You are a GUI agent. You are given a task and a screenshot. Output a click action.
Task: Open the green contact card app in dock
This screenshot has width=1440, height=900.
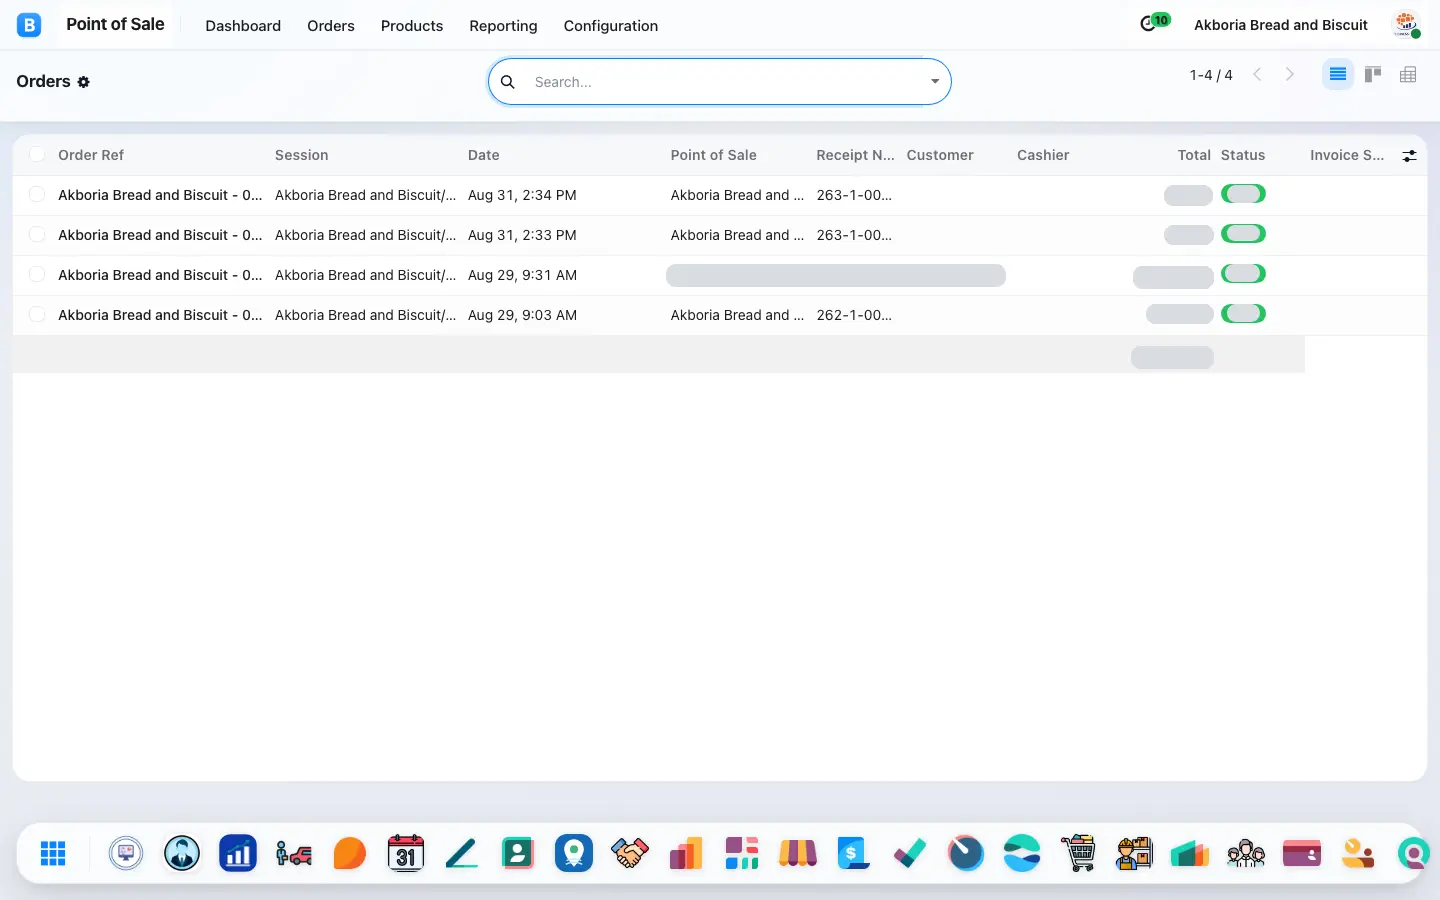pos(518,854)
